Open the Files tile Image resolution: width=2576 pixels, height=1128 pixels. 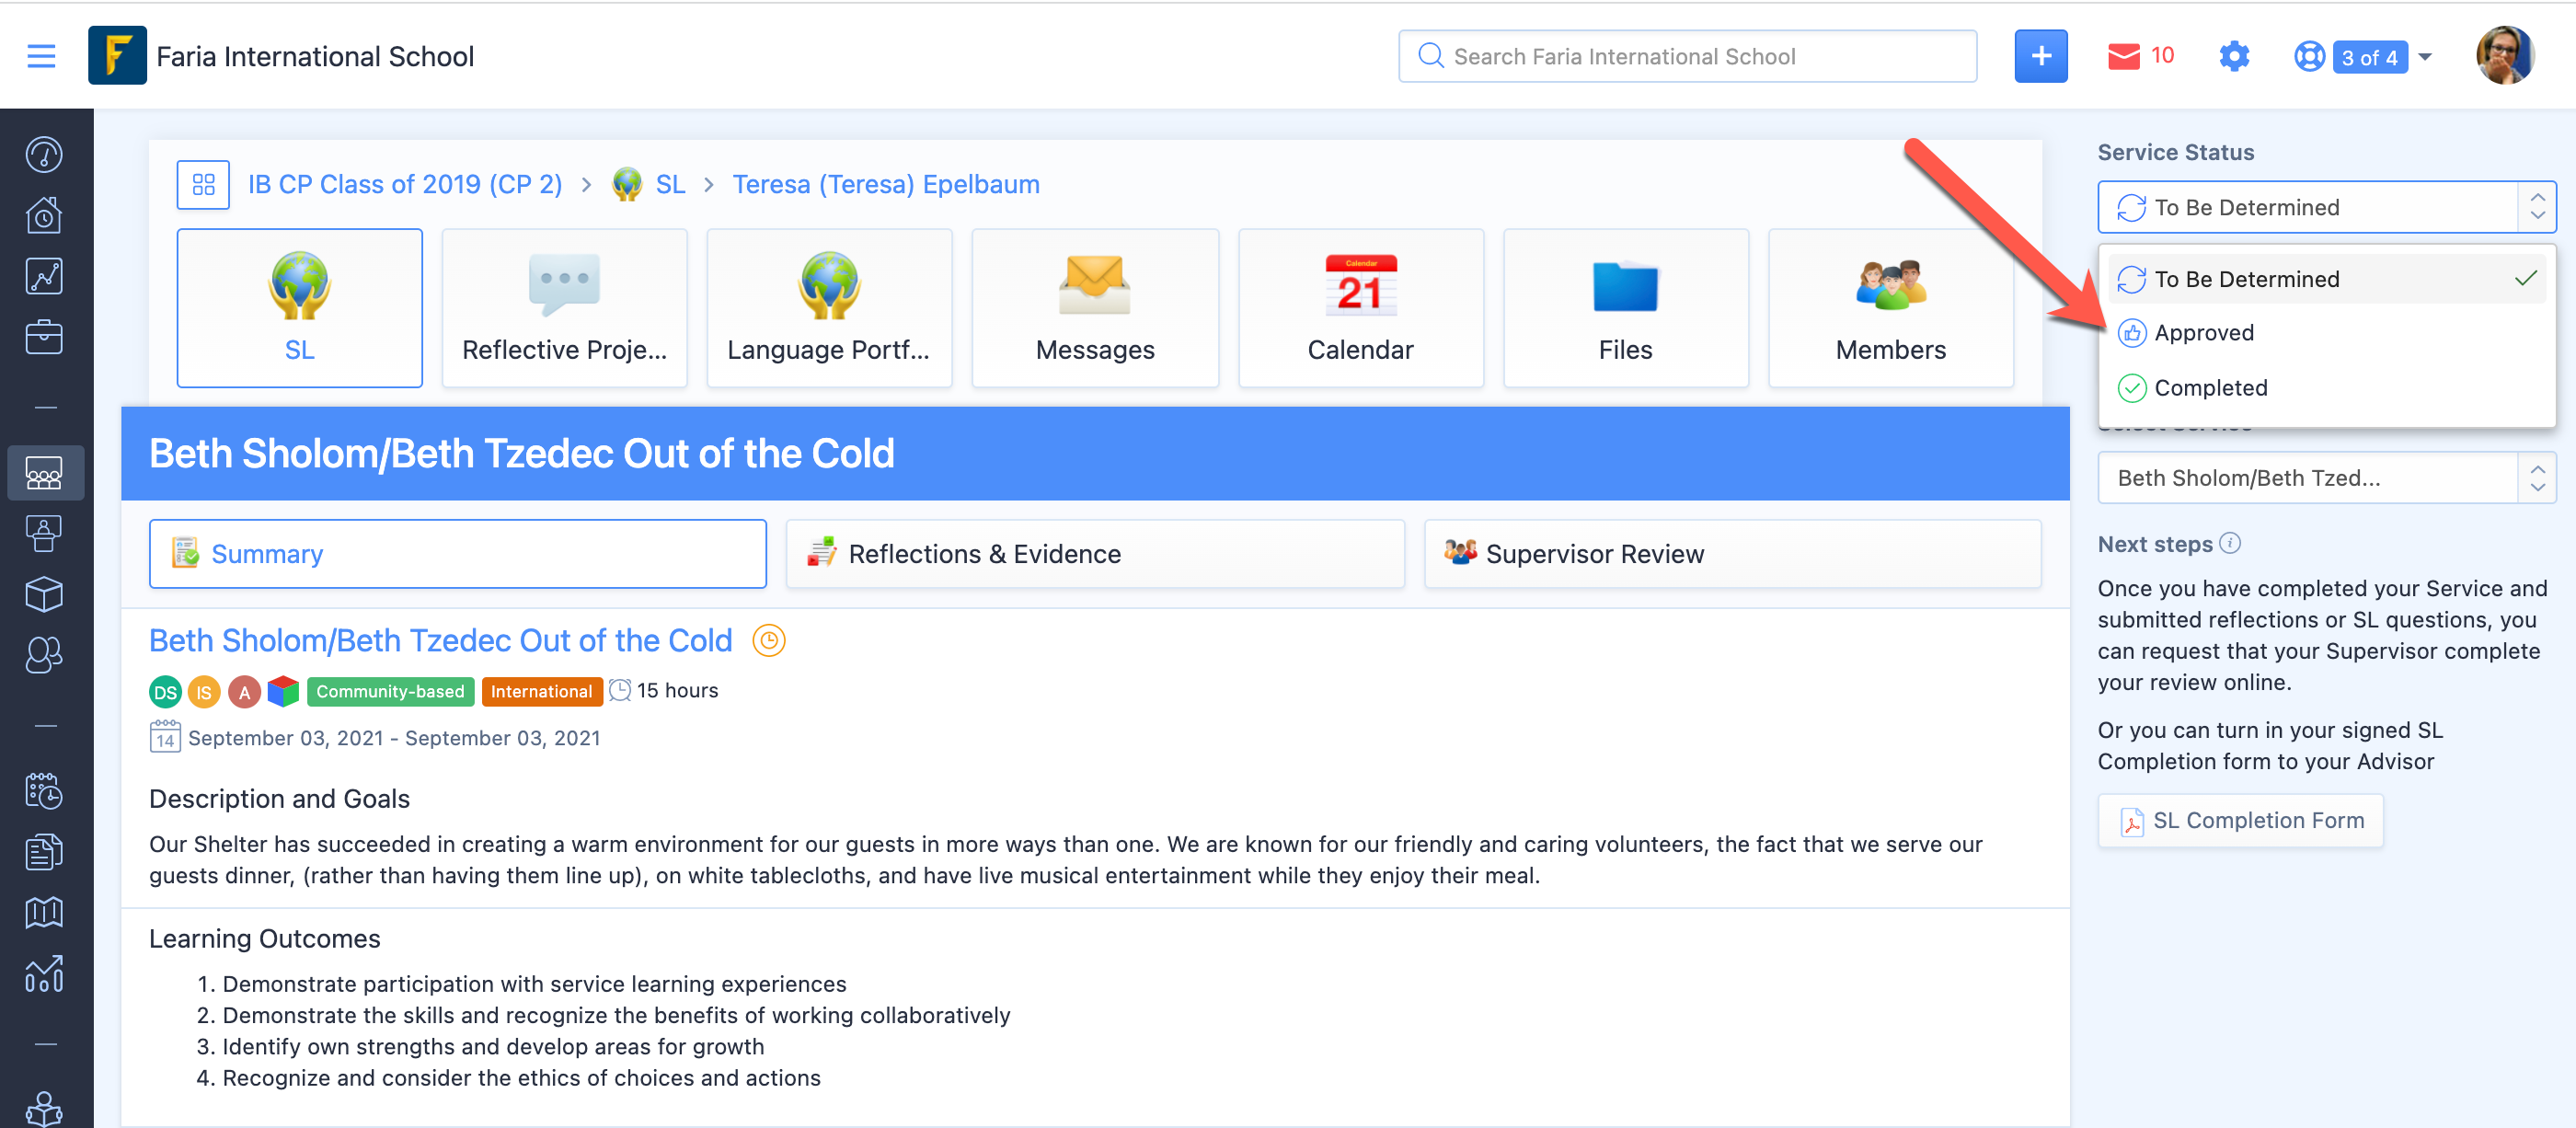point(1625,308)
